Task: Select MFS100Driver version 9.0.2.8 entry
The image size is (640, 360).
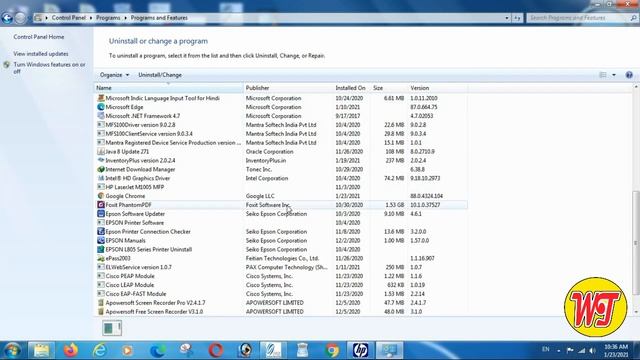Action: tap(281, 125)
